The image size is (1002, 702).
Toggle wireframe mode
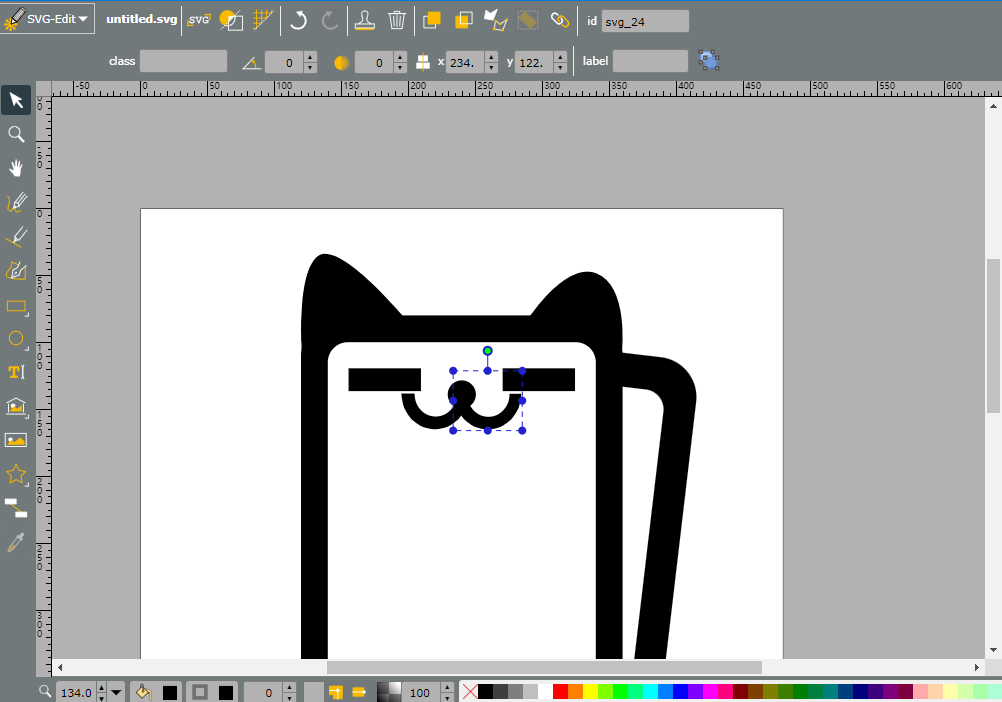coord(231,20)
